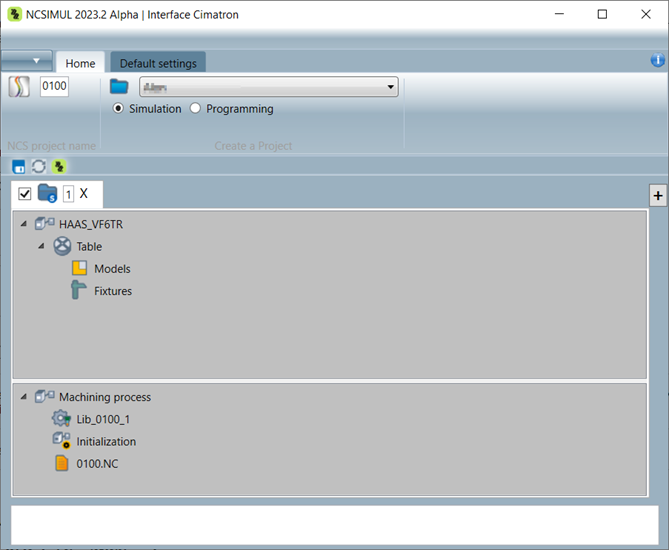Image resolution: width=669 pixels, height=550 pixels.
Task: Open the project path dropdown
Action: (x=390, y=87)
